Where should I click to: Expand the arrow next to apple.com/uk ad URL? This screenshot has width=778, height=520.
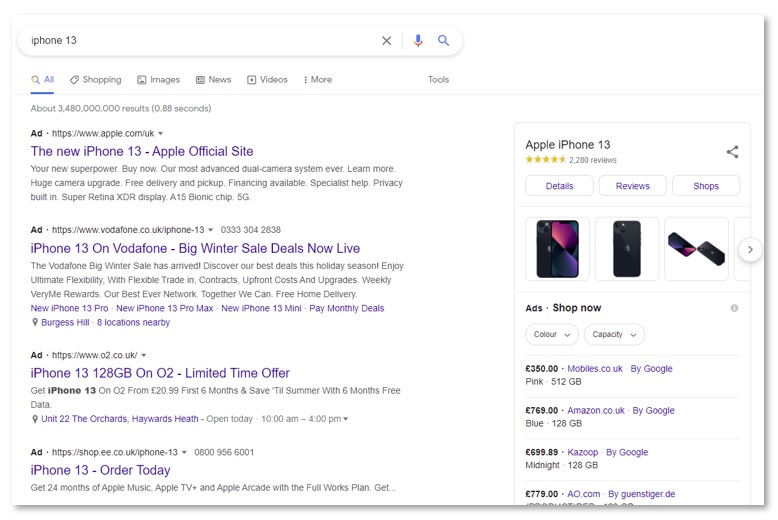click(160, 133)
